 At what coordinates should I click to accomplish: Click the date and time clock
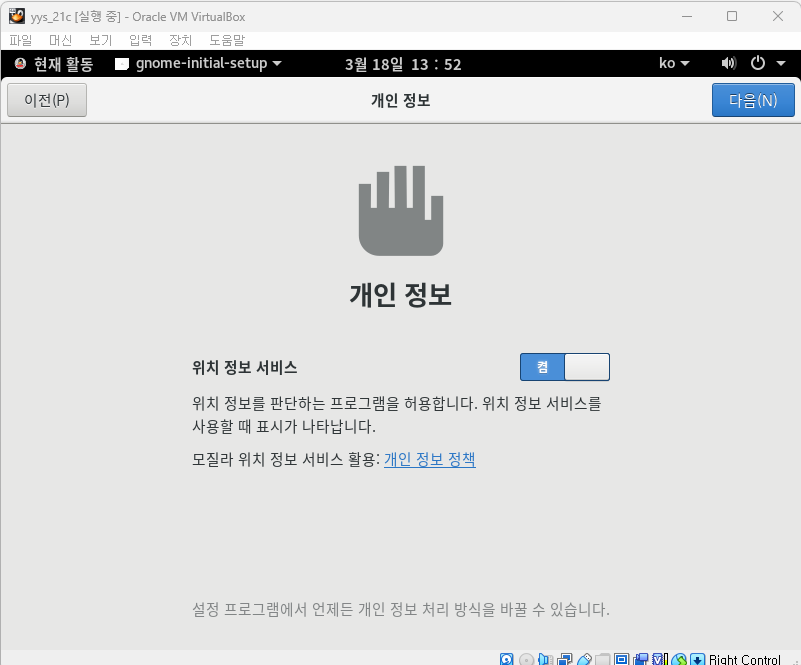402,64
